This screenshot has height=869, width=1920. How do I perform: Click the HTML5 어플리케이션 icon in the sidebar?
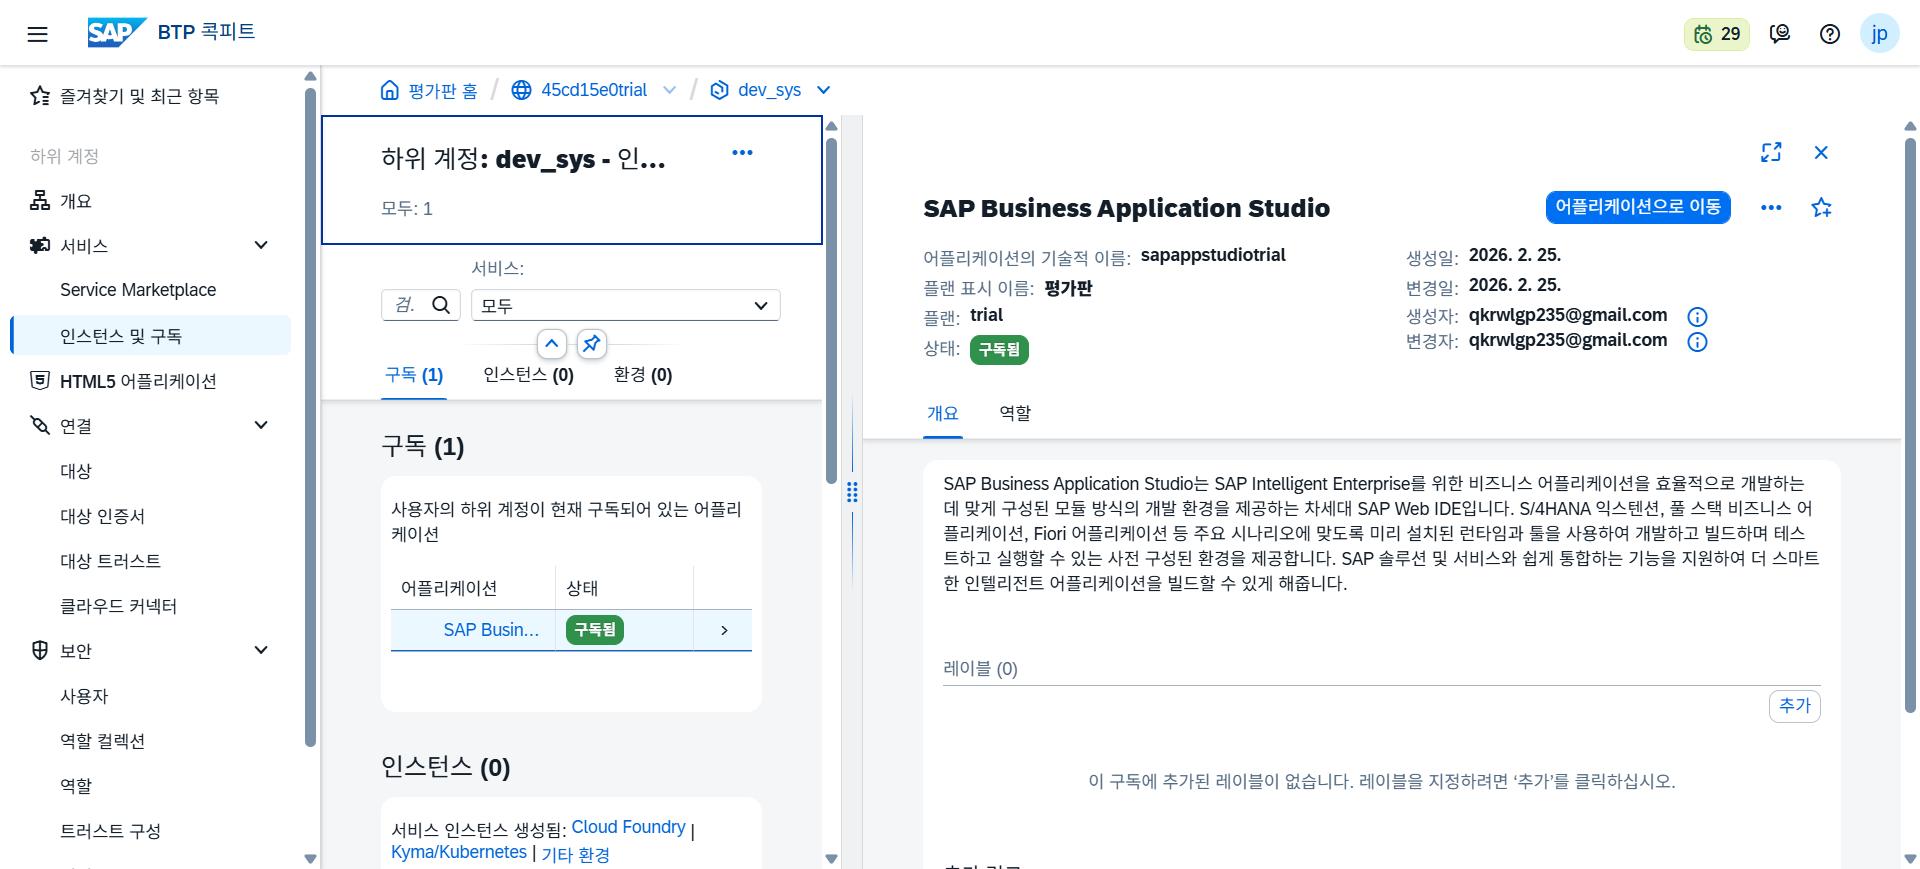point(40,380)
